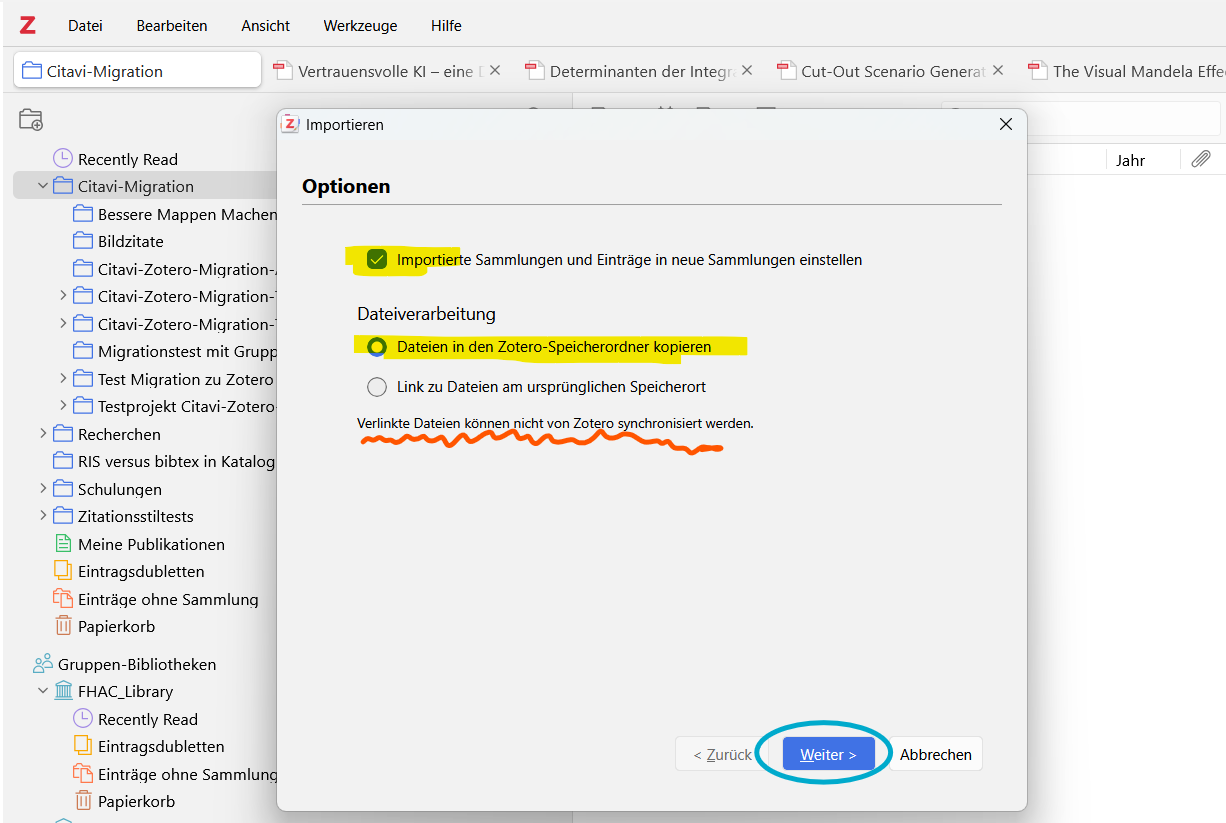The image size is (1226, 823).
Task: Switch to Determinanten der Integration tab
Action: click(640, 71)
